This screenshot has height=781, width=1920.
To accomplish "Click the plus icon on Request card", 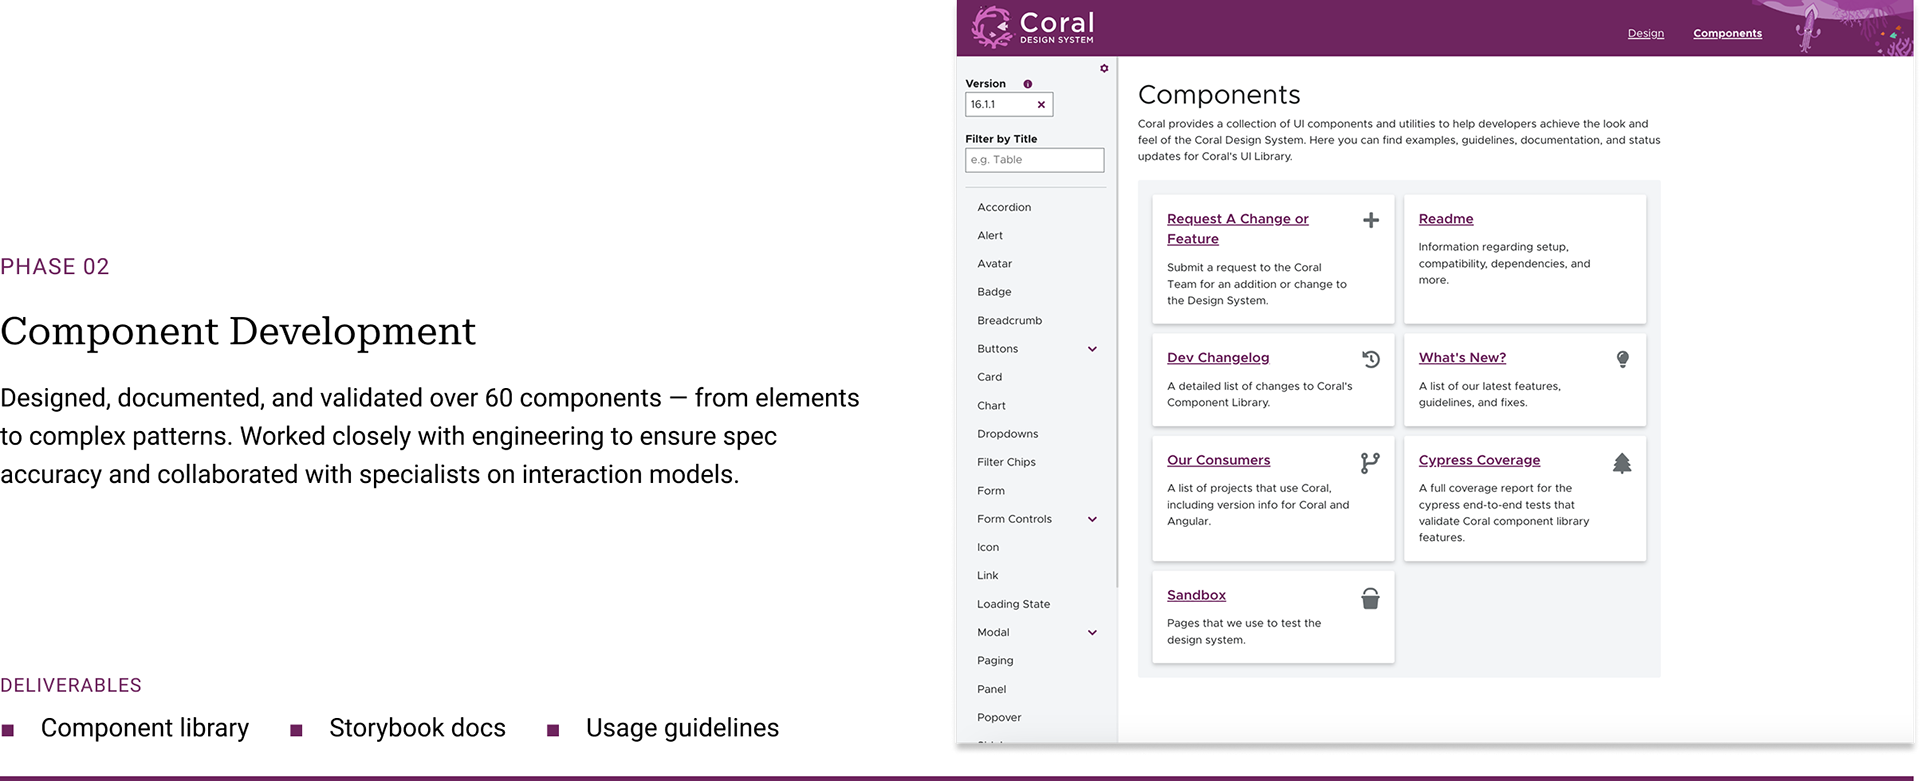I will click(x=1371, y=220).
